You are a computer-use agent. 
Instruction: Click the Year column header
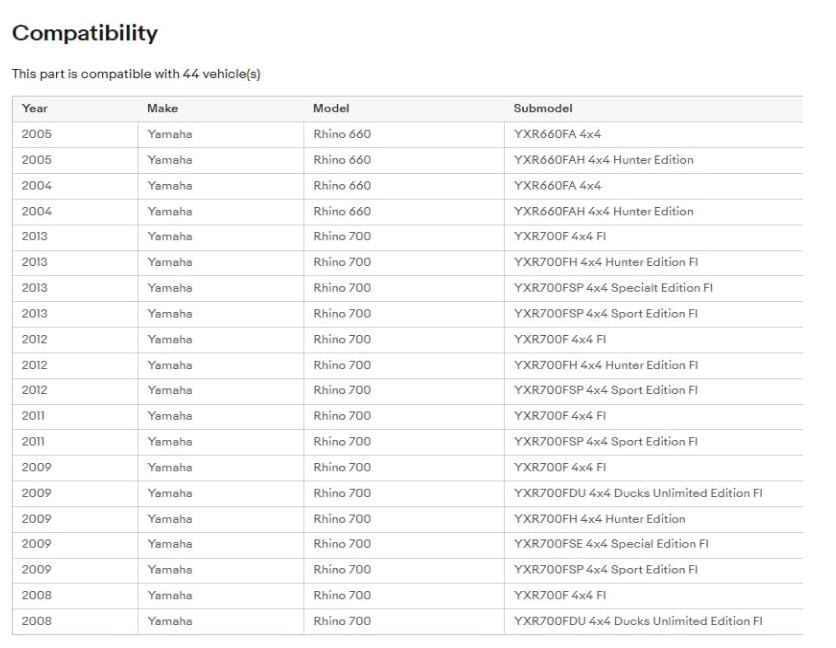coord(35,108)
